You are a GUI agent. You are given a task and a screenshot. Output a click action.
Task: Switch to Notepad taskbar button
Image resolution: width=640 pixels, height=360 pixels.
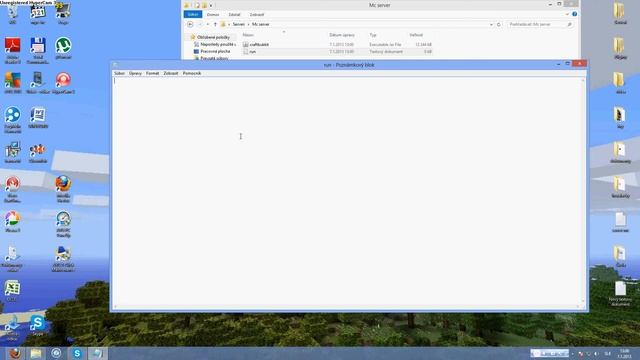[x=98, y=353]
